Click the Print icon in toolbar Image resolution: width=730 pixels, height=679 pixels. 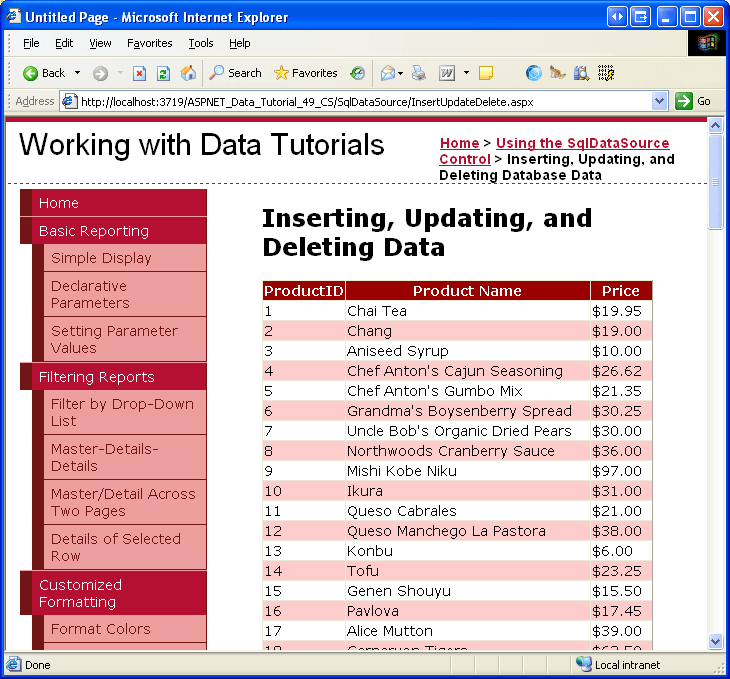pyautogui.click(x=419, y=73)
